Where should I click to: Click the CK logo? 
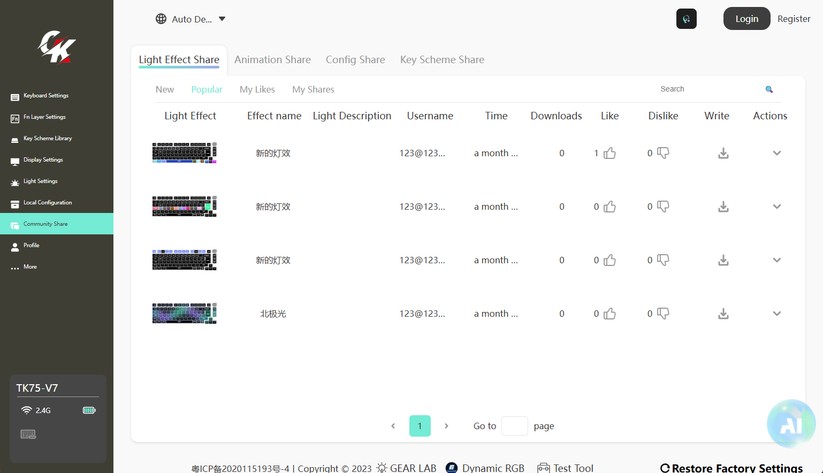click(57, 47)
